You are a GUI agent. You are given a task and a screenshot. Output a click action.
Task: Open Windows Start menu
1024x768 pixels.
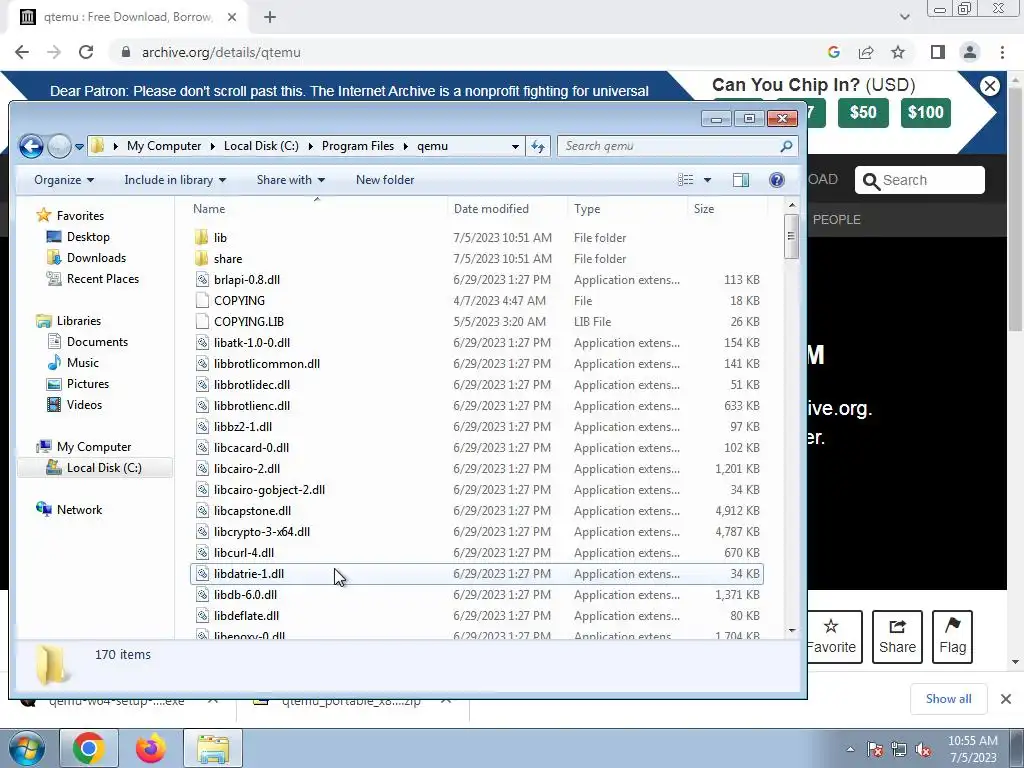coord(27,748)
